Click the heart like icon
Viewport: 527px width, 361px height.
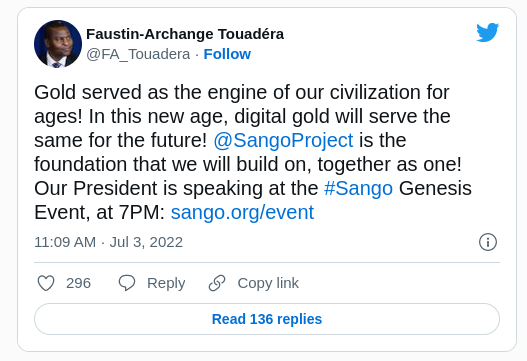tap(46, 283)
